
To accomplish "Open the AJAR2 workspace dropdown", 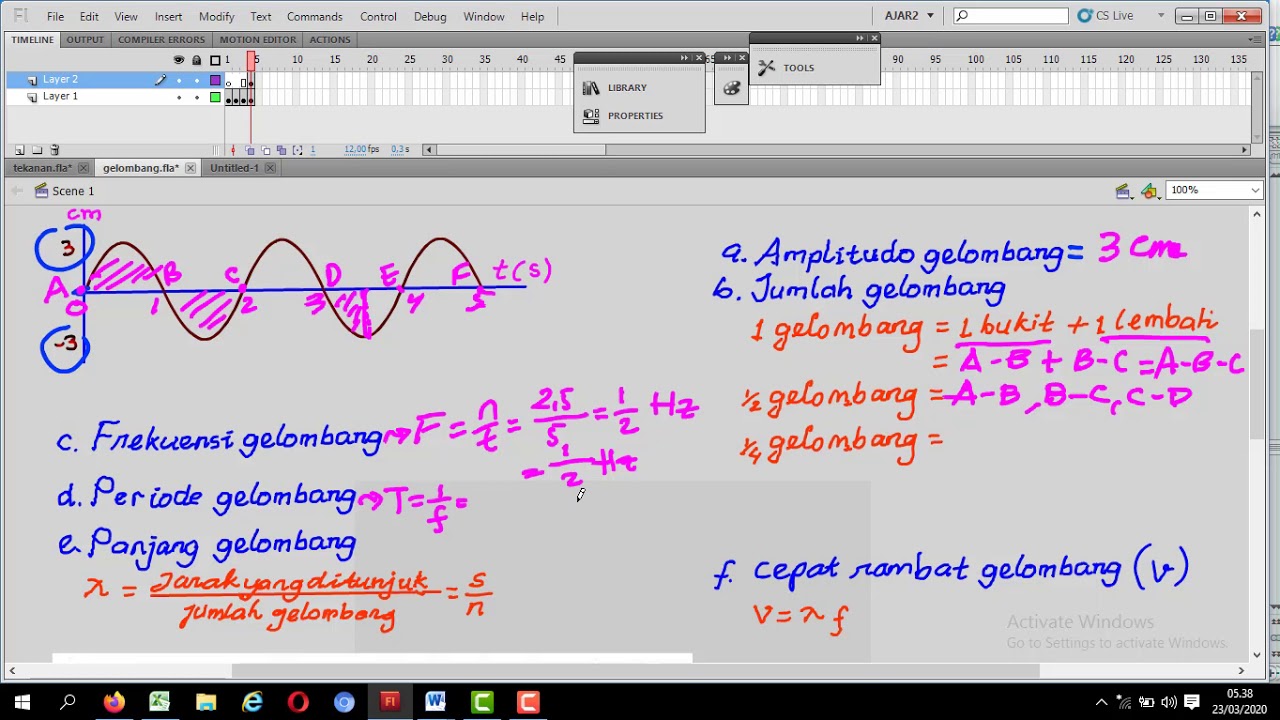I will [908, 16].
